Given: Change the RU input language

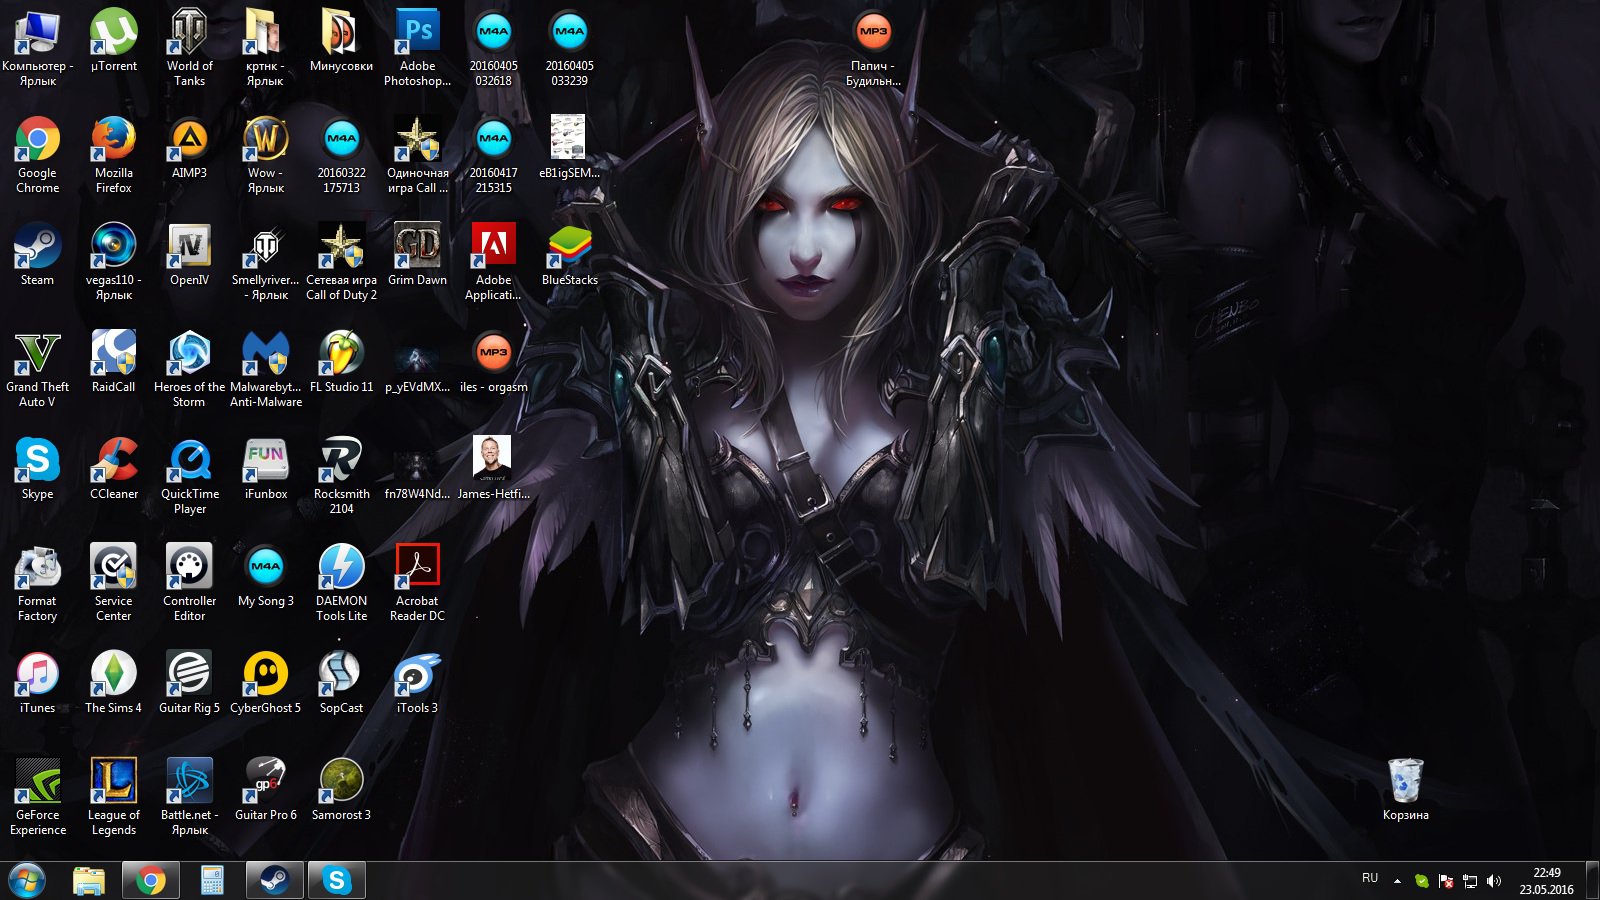Looking at the screenshot, I should coord(1370,878).
